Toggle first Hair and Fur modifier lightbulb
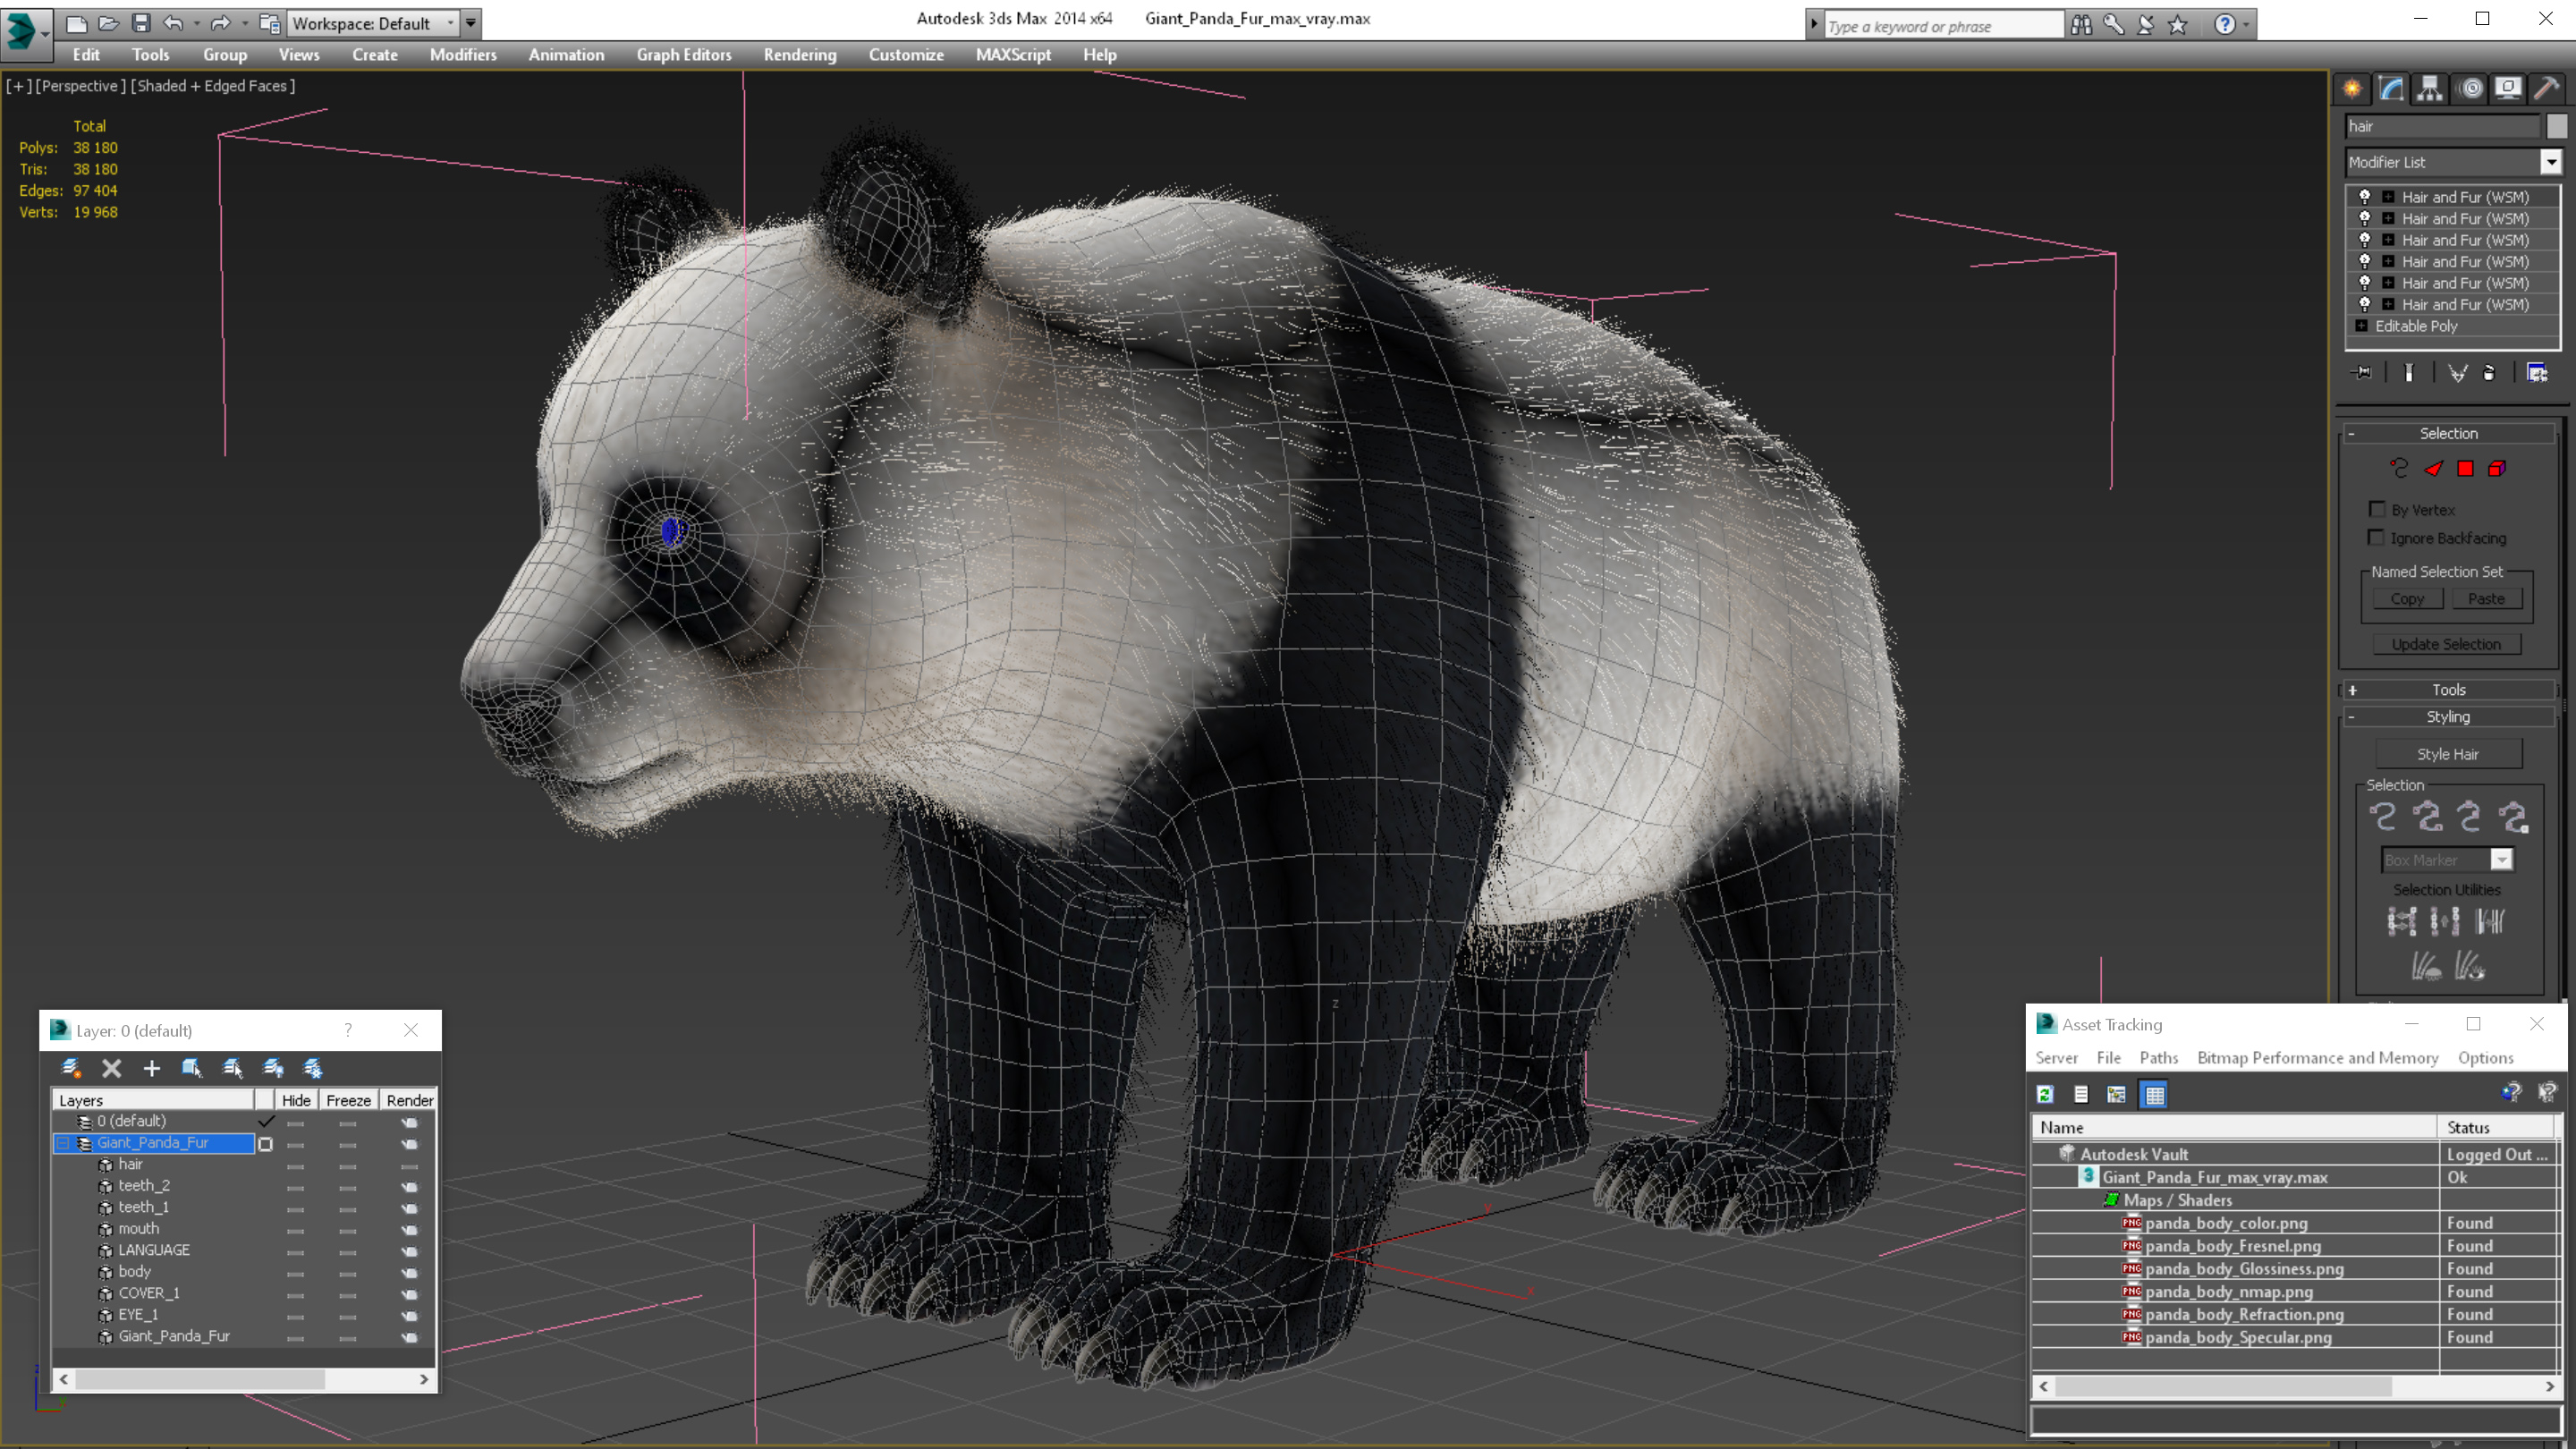The height and width of the screenshot is (1449, 2576). point(2365,197)
